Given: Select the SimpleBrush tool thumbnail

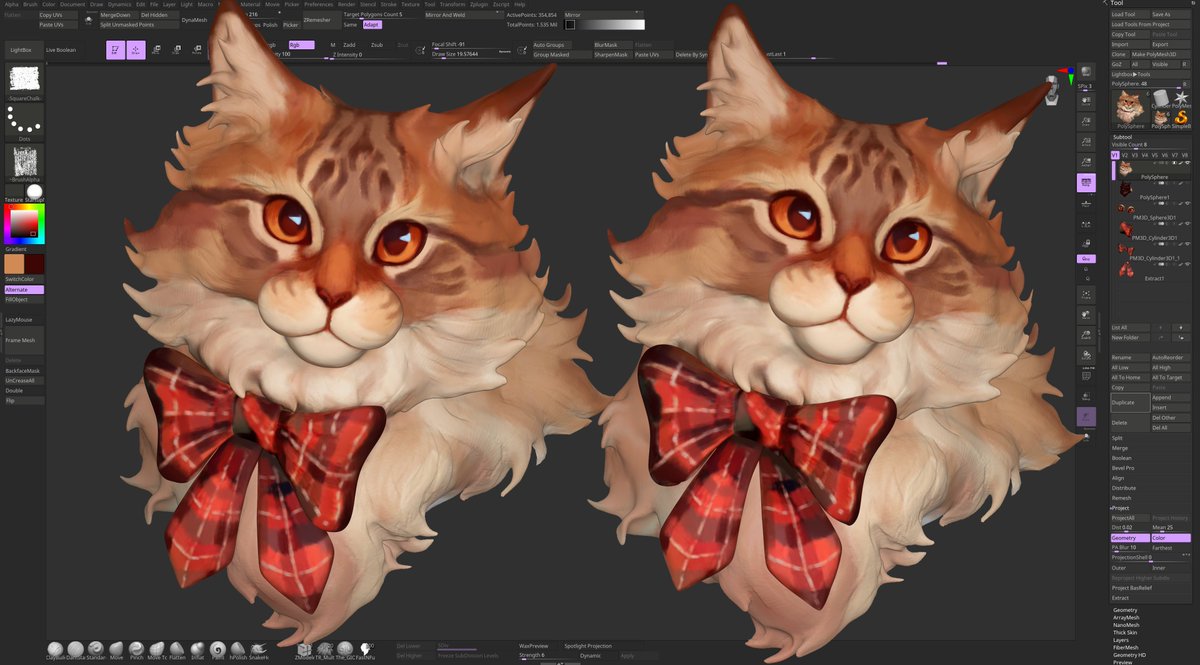Looking at the screenshot, I should (1180, 119).
